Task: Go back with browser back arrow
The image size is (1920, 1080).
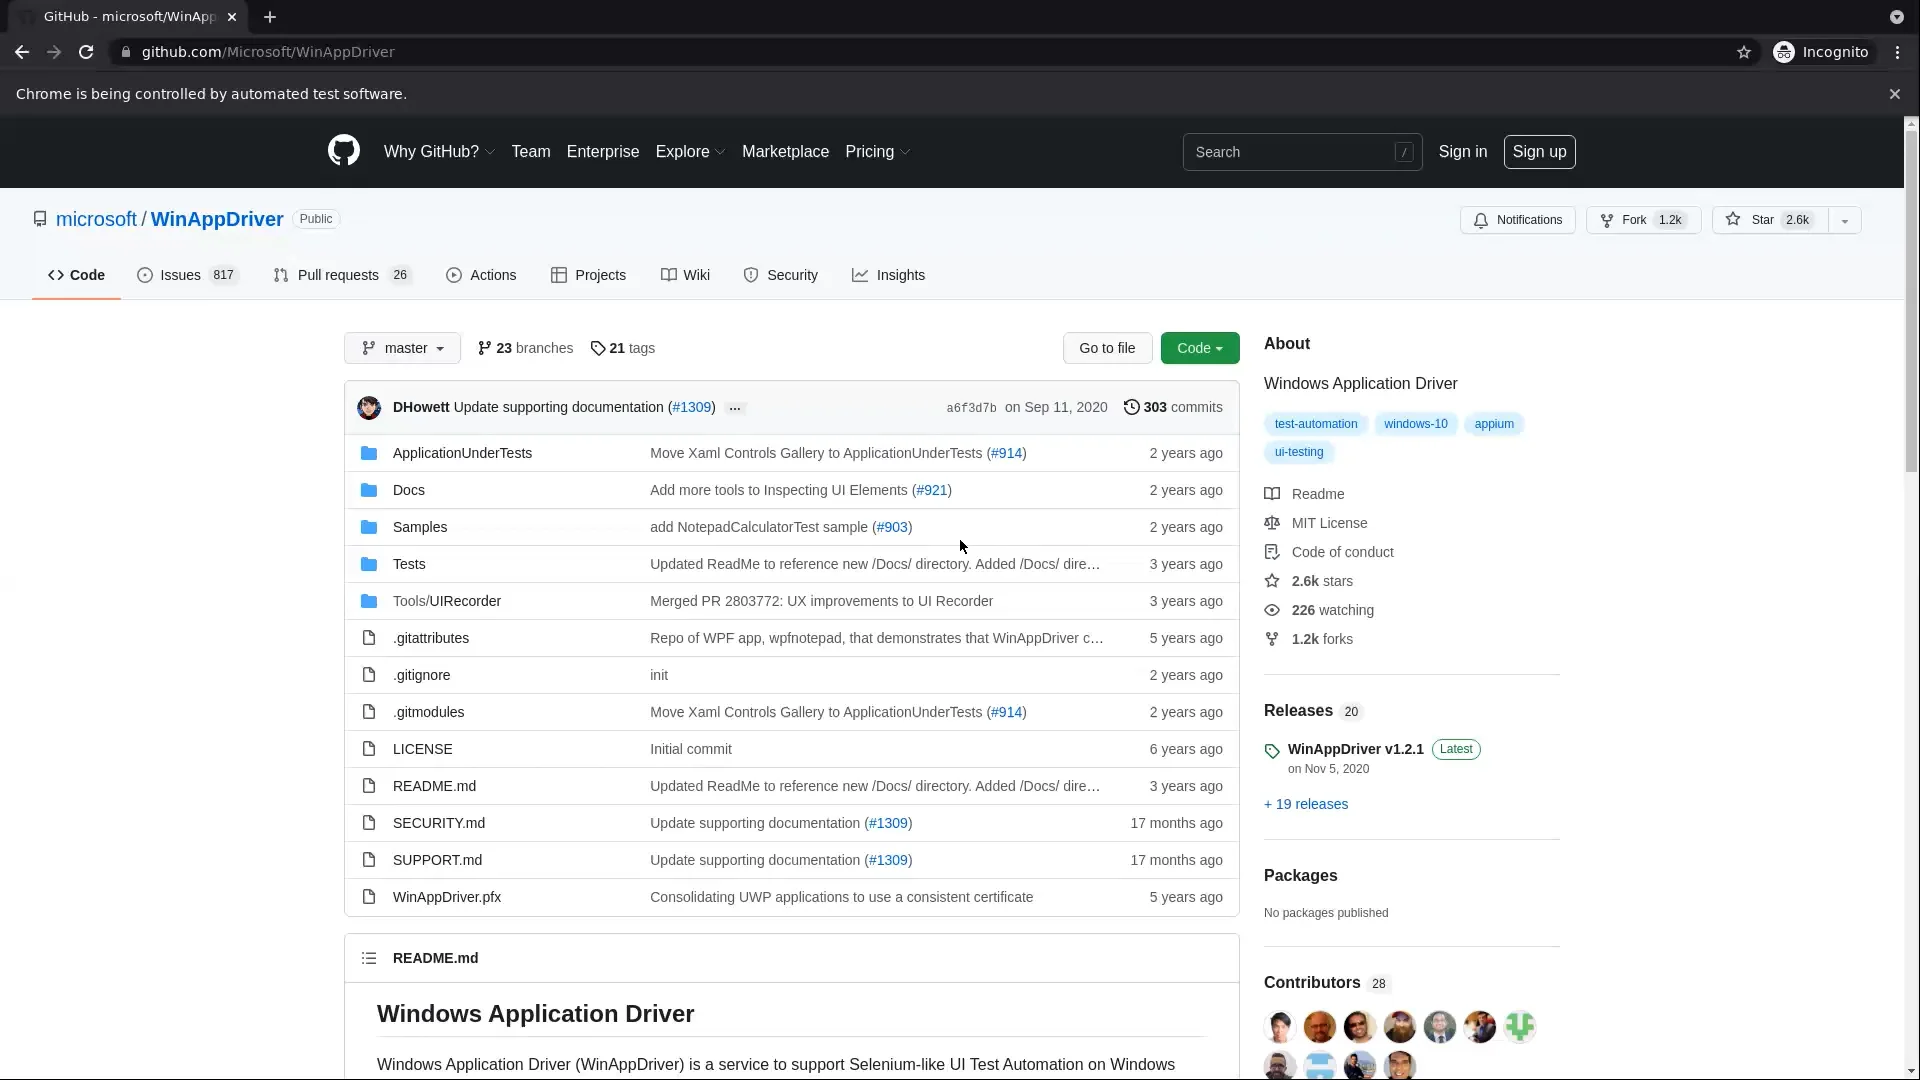Action: (22, 52)
